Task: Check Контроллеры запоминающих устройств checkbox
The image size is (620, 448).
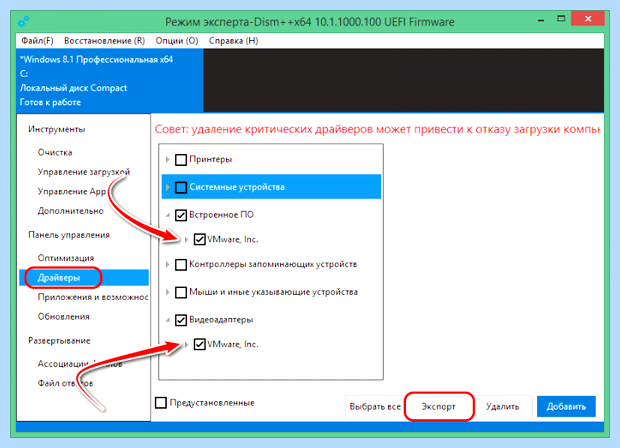Action: tap(181, 265)
